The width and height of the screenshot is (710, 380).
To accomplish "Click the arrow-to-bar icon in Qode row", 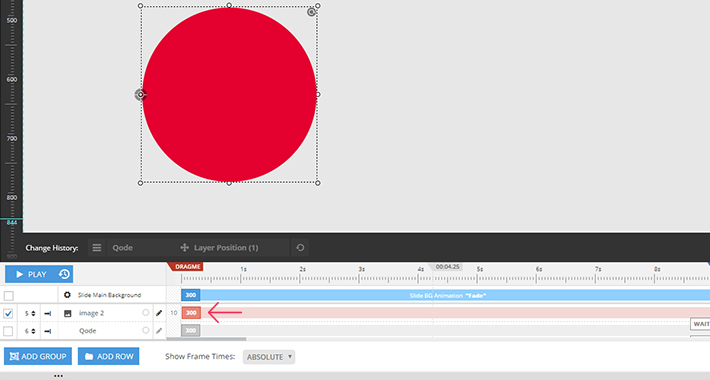I will tap(48, 331).
